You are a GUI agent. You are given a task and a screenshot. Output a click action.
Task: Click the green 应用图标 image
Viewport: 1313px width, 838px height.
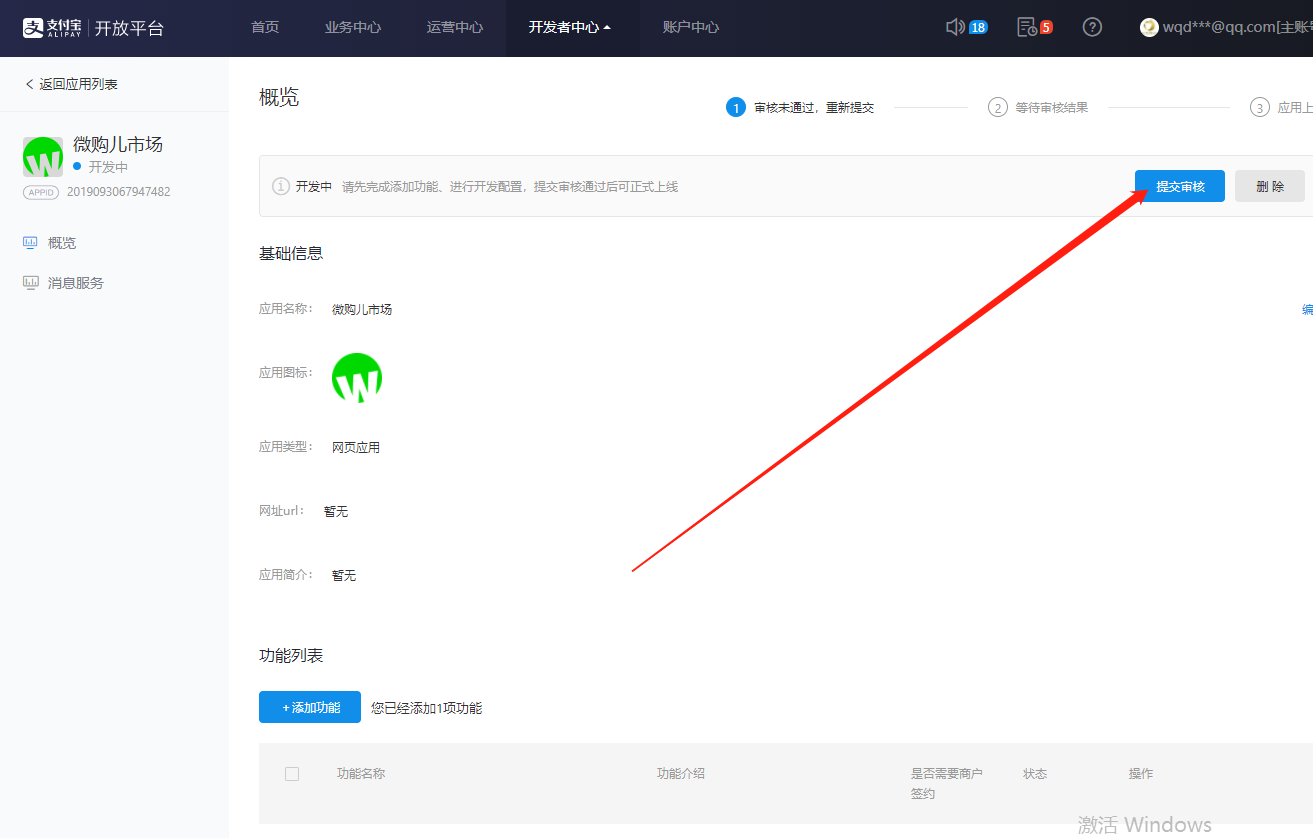(357, 378)
